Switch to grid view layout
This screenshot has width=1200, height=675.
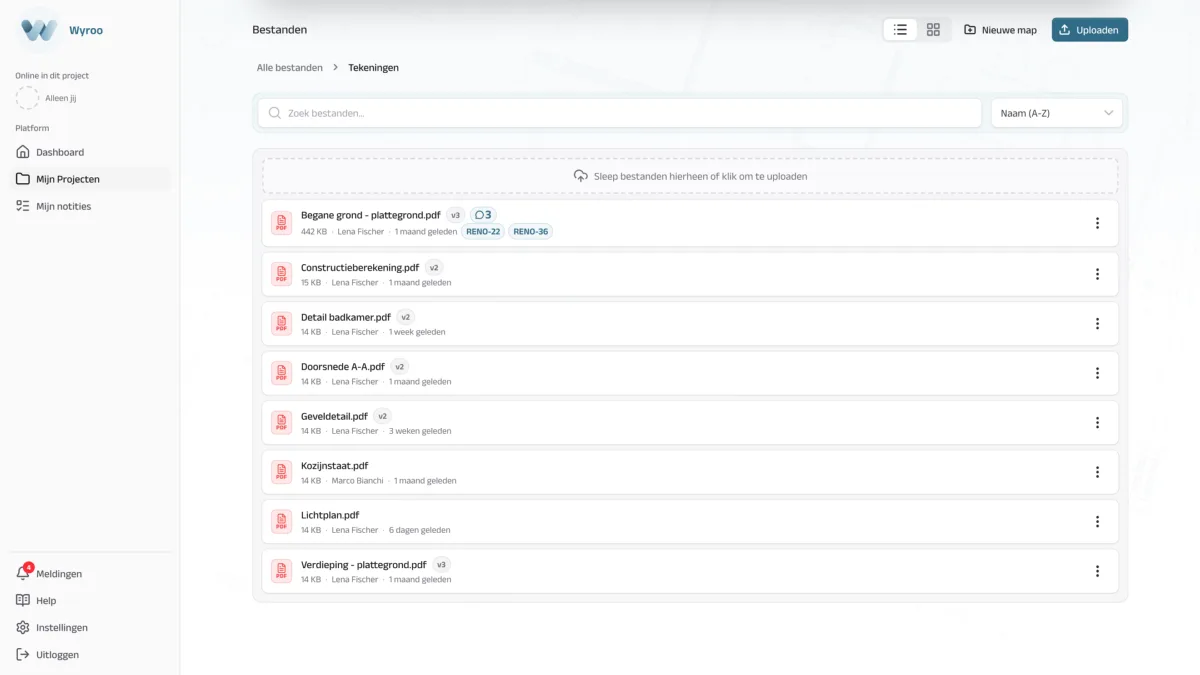933,30
